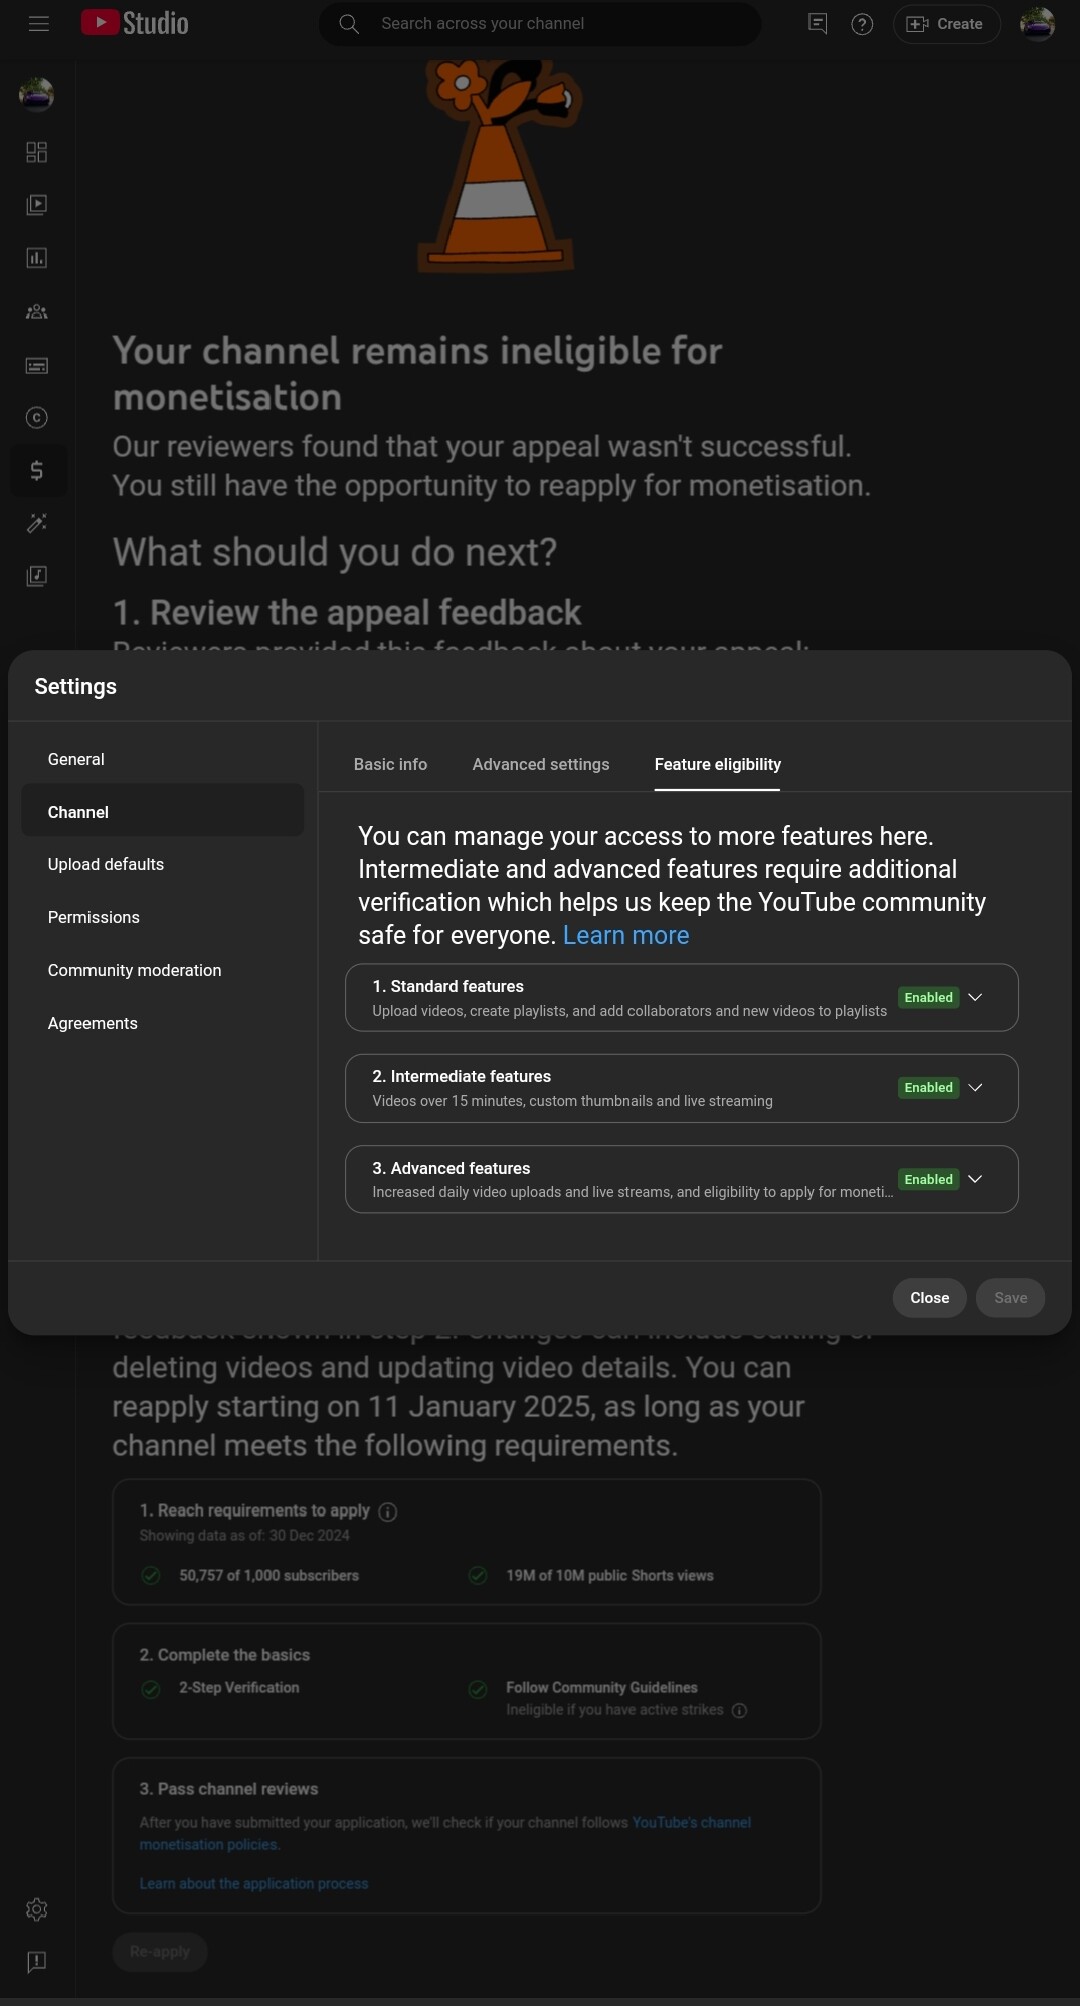Open Analytics bar chart icon in sidebar
This screenshot has width=1080, height=2006.
click(x=37, y=258)
